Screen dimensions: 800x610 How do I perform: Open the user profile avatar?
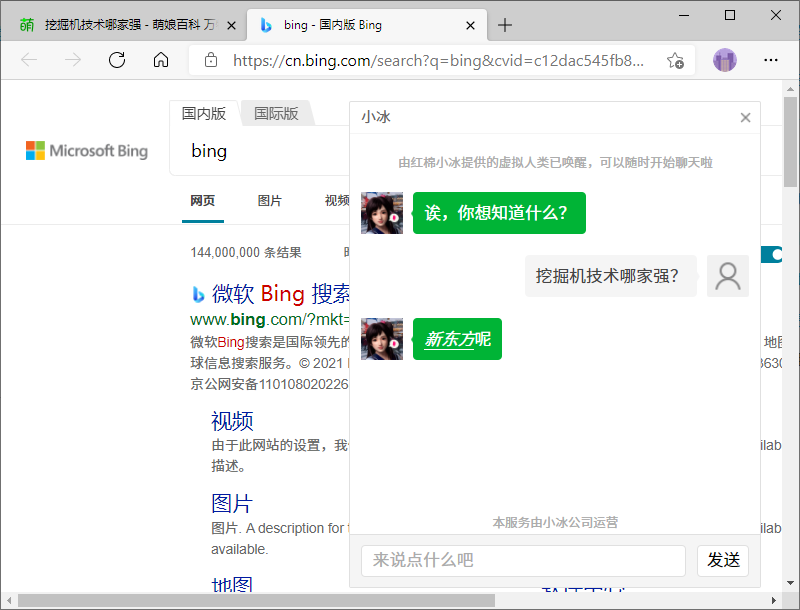point(725,60)
